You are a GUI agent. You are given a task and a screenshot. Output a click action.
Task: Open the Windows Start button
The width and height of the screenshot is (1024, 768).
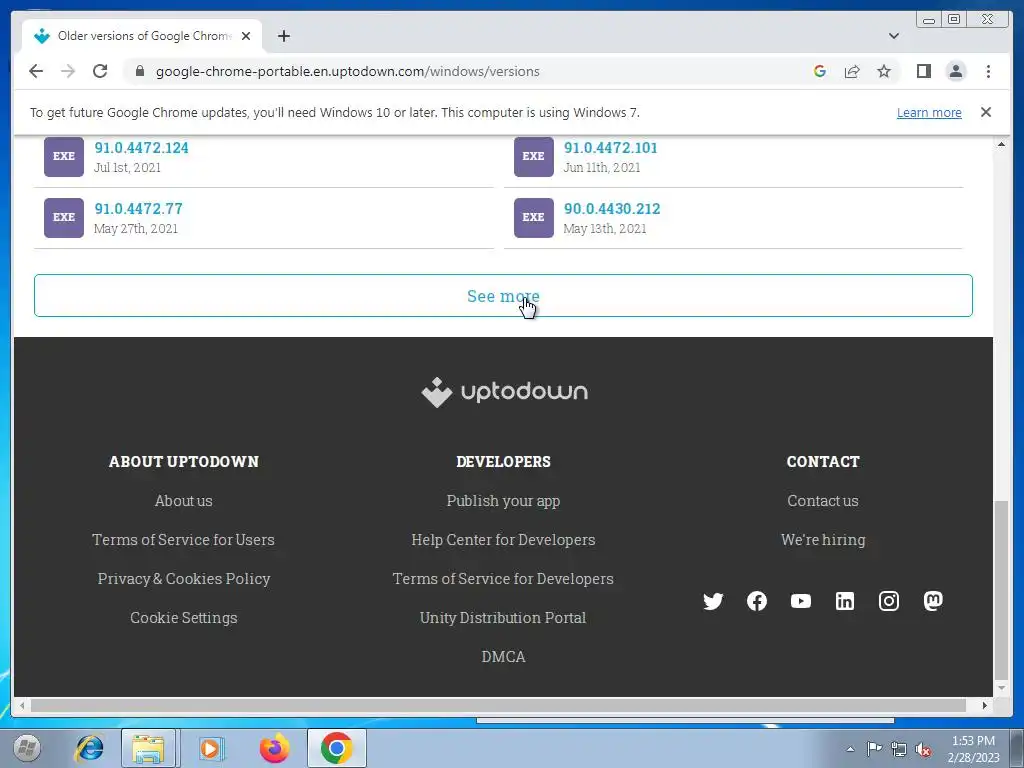27,748
